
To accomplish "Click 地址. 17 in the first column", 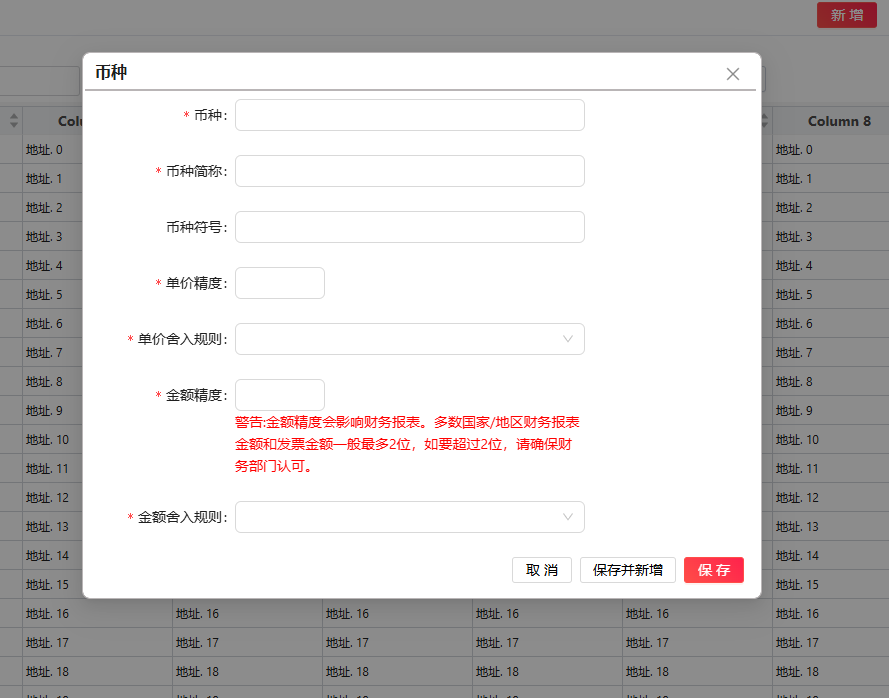I will coord(47,642).
